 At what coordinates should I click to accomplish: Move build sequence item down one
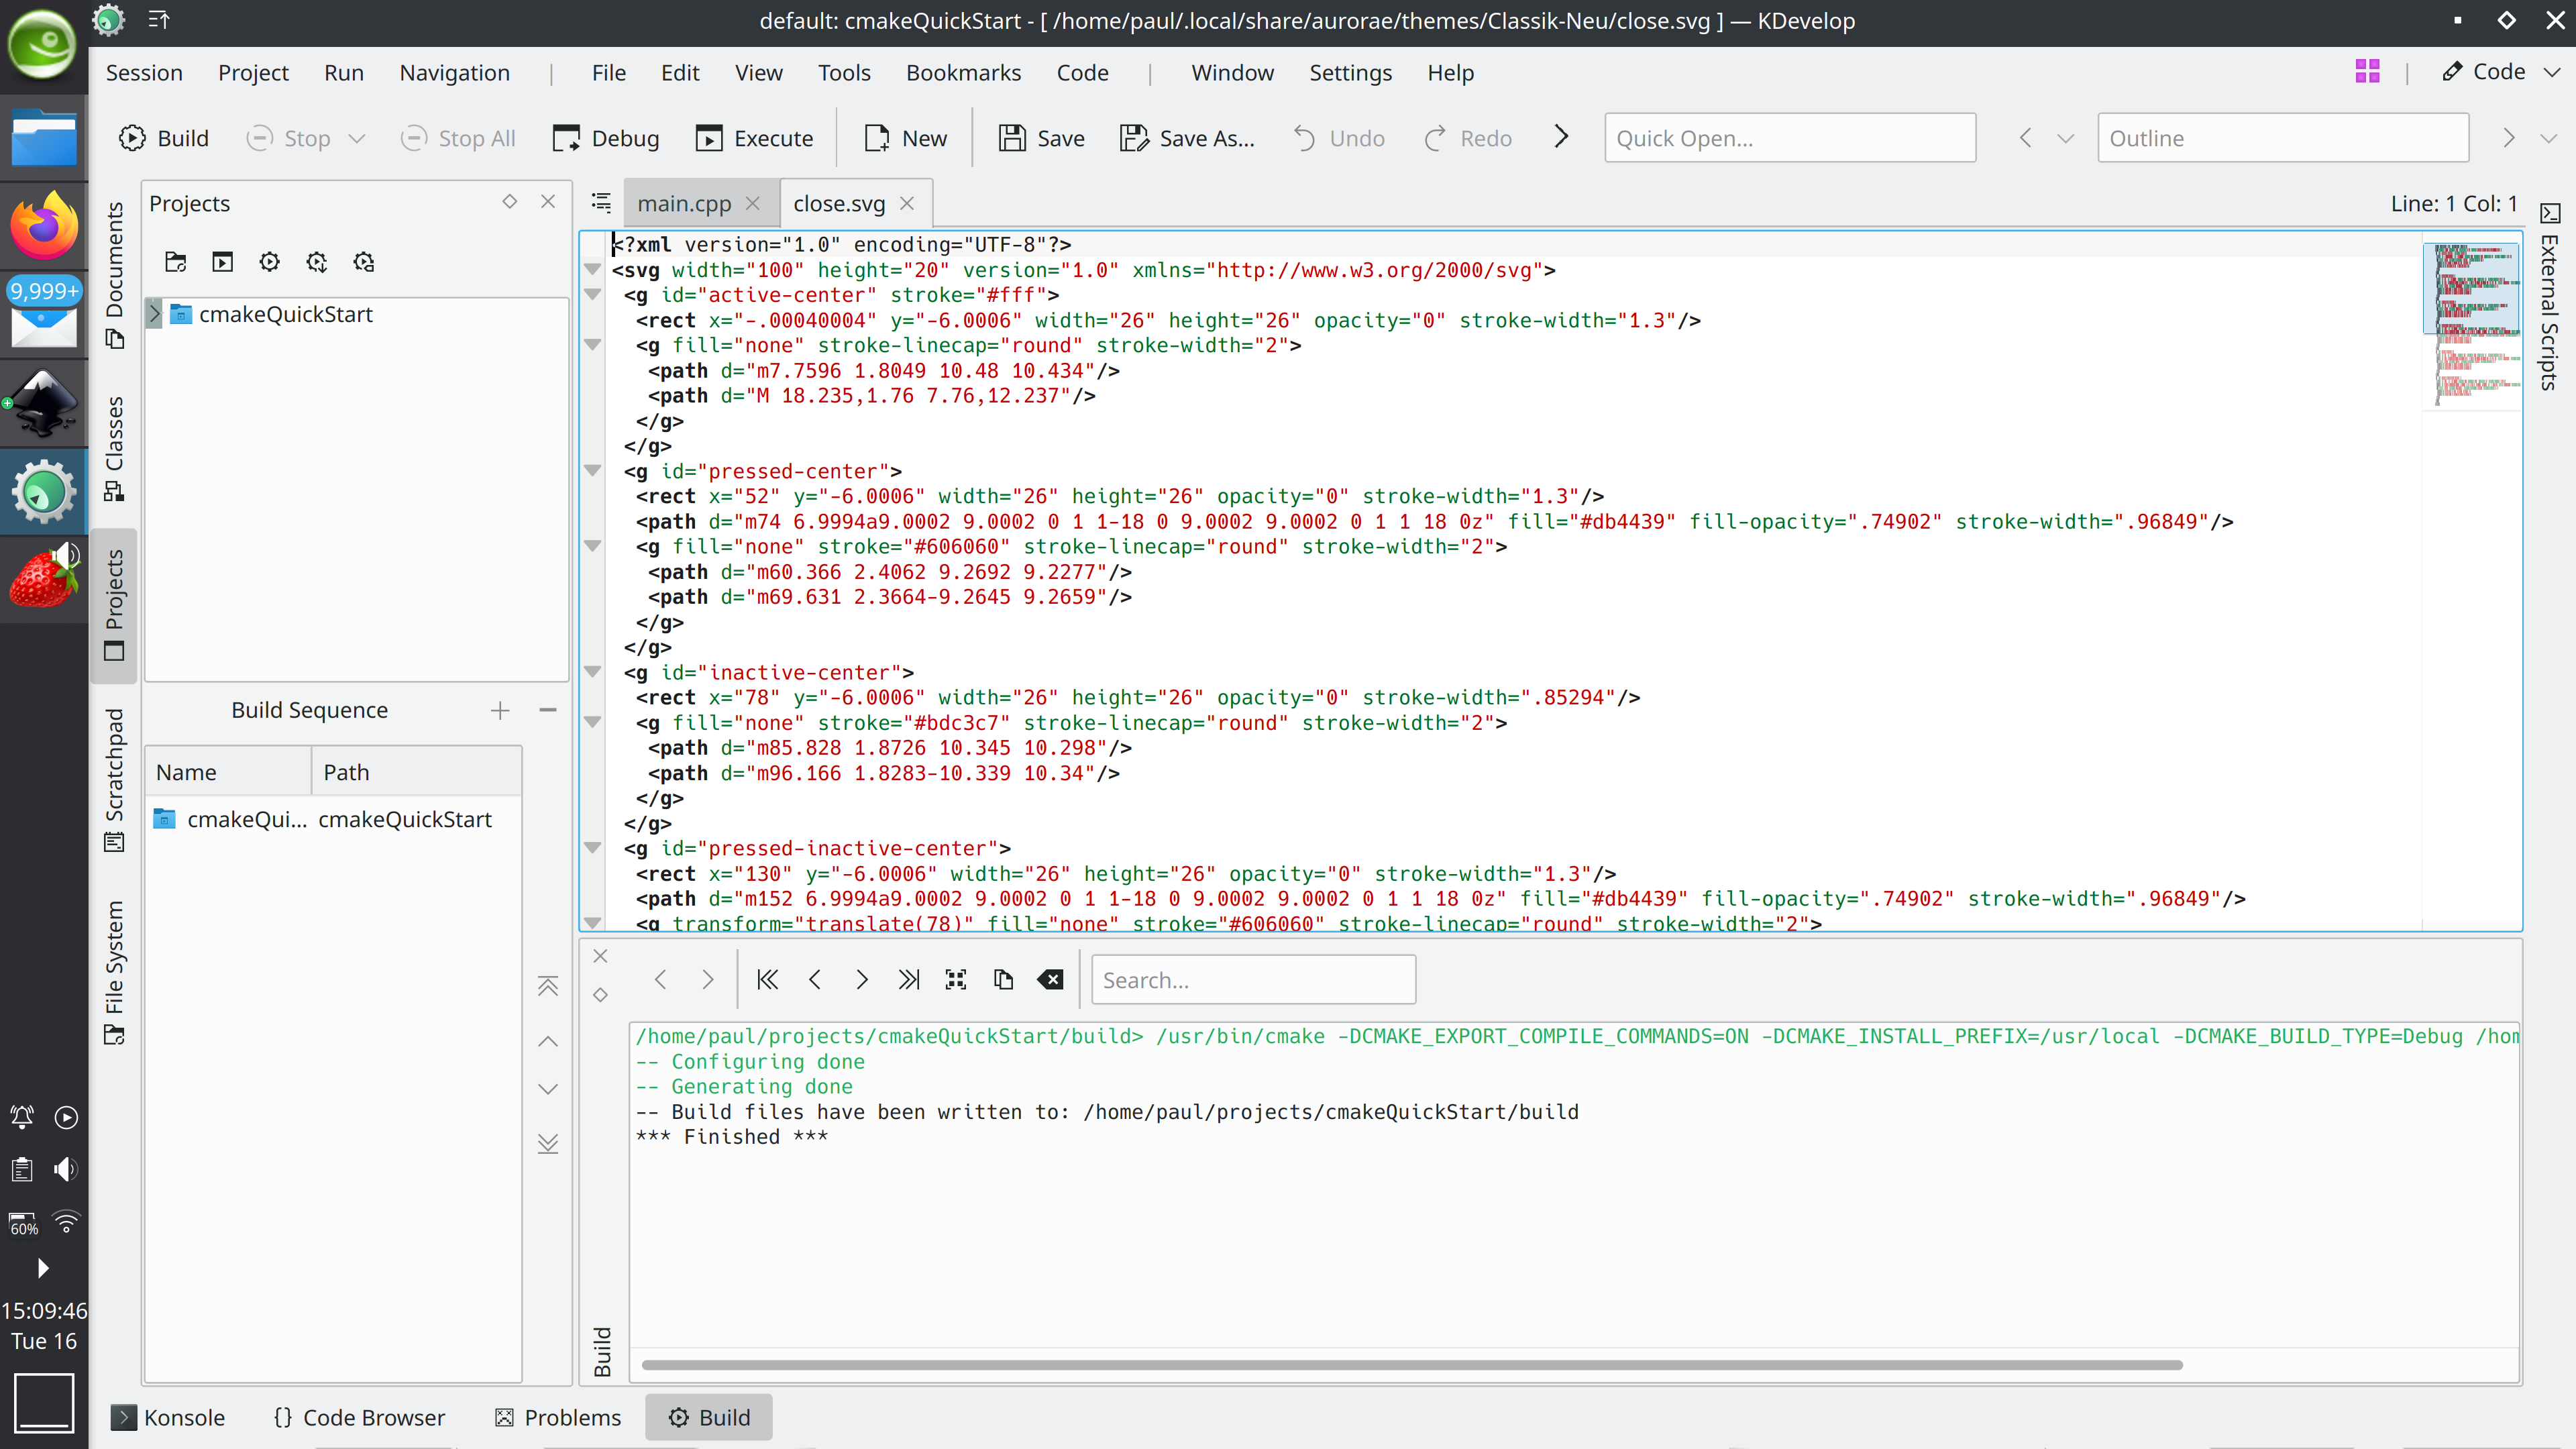point(548,1089)
